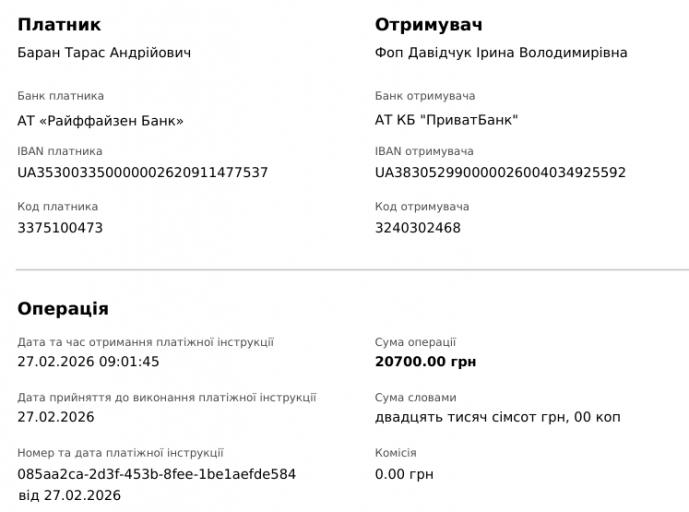Click the Отримувач section heading
Viewport: 689px width, 512px height.
[429, 25]
